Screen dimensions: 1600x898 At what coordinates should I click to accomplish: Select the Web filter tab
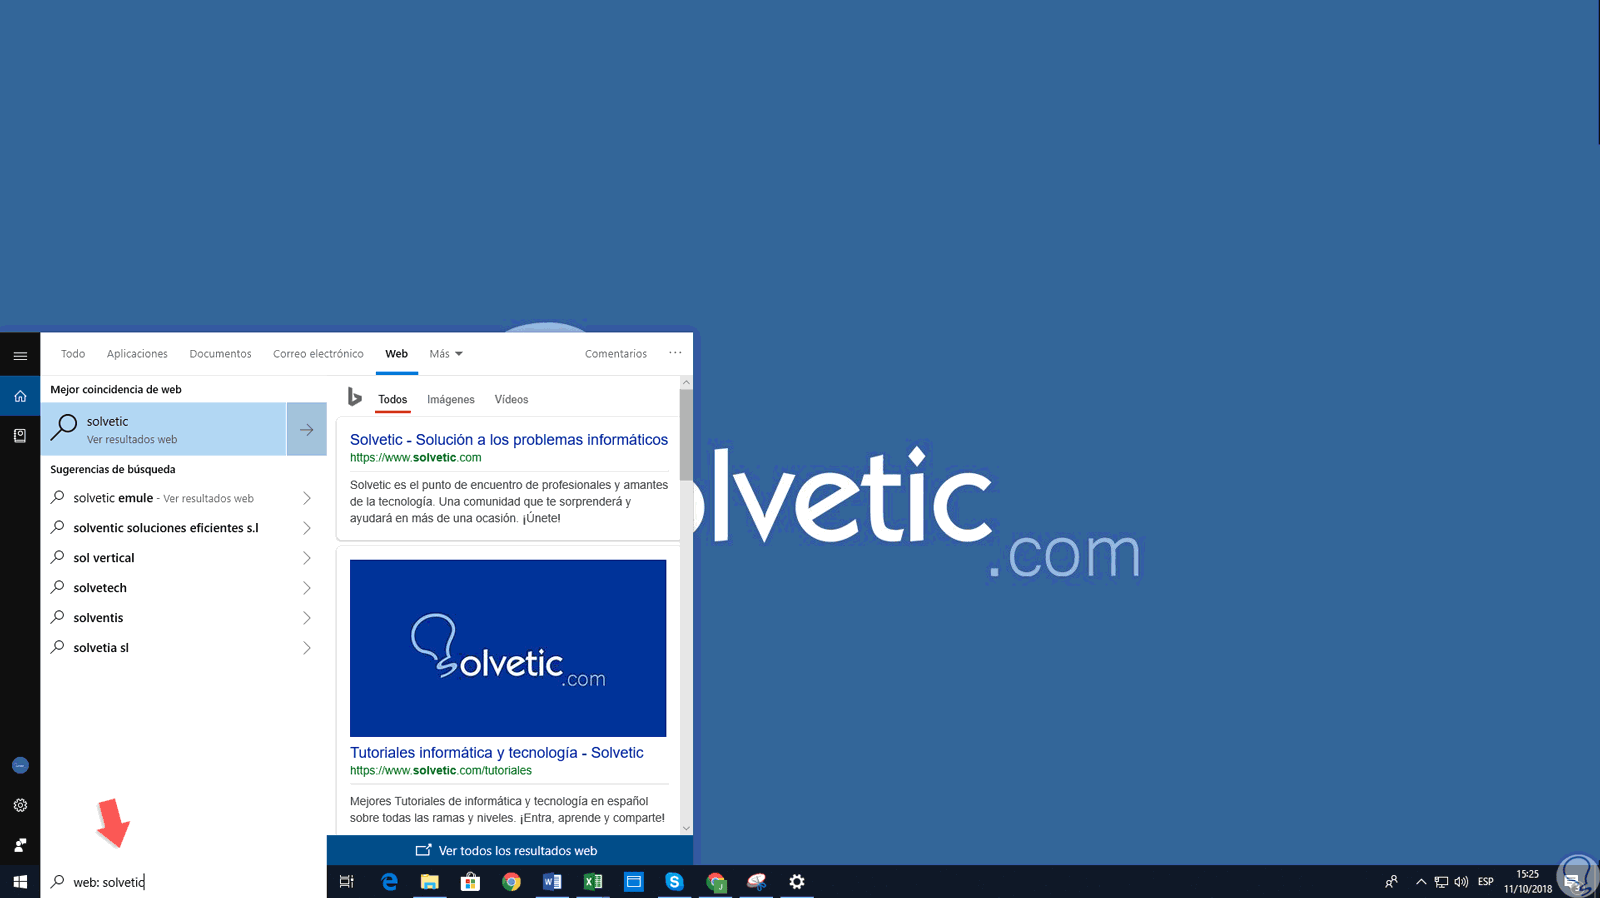(397, 354)
